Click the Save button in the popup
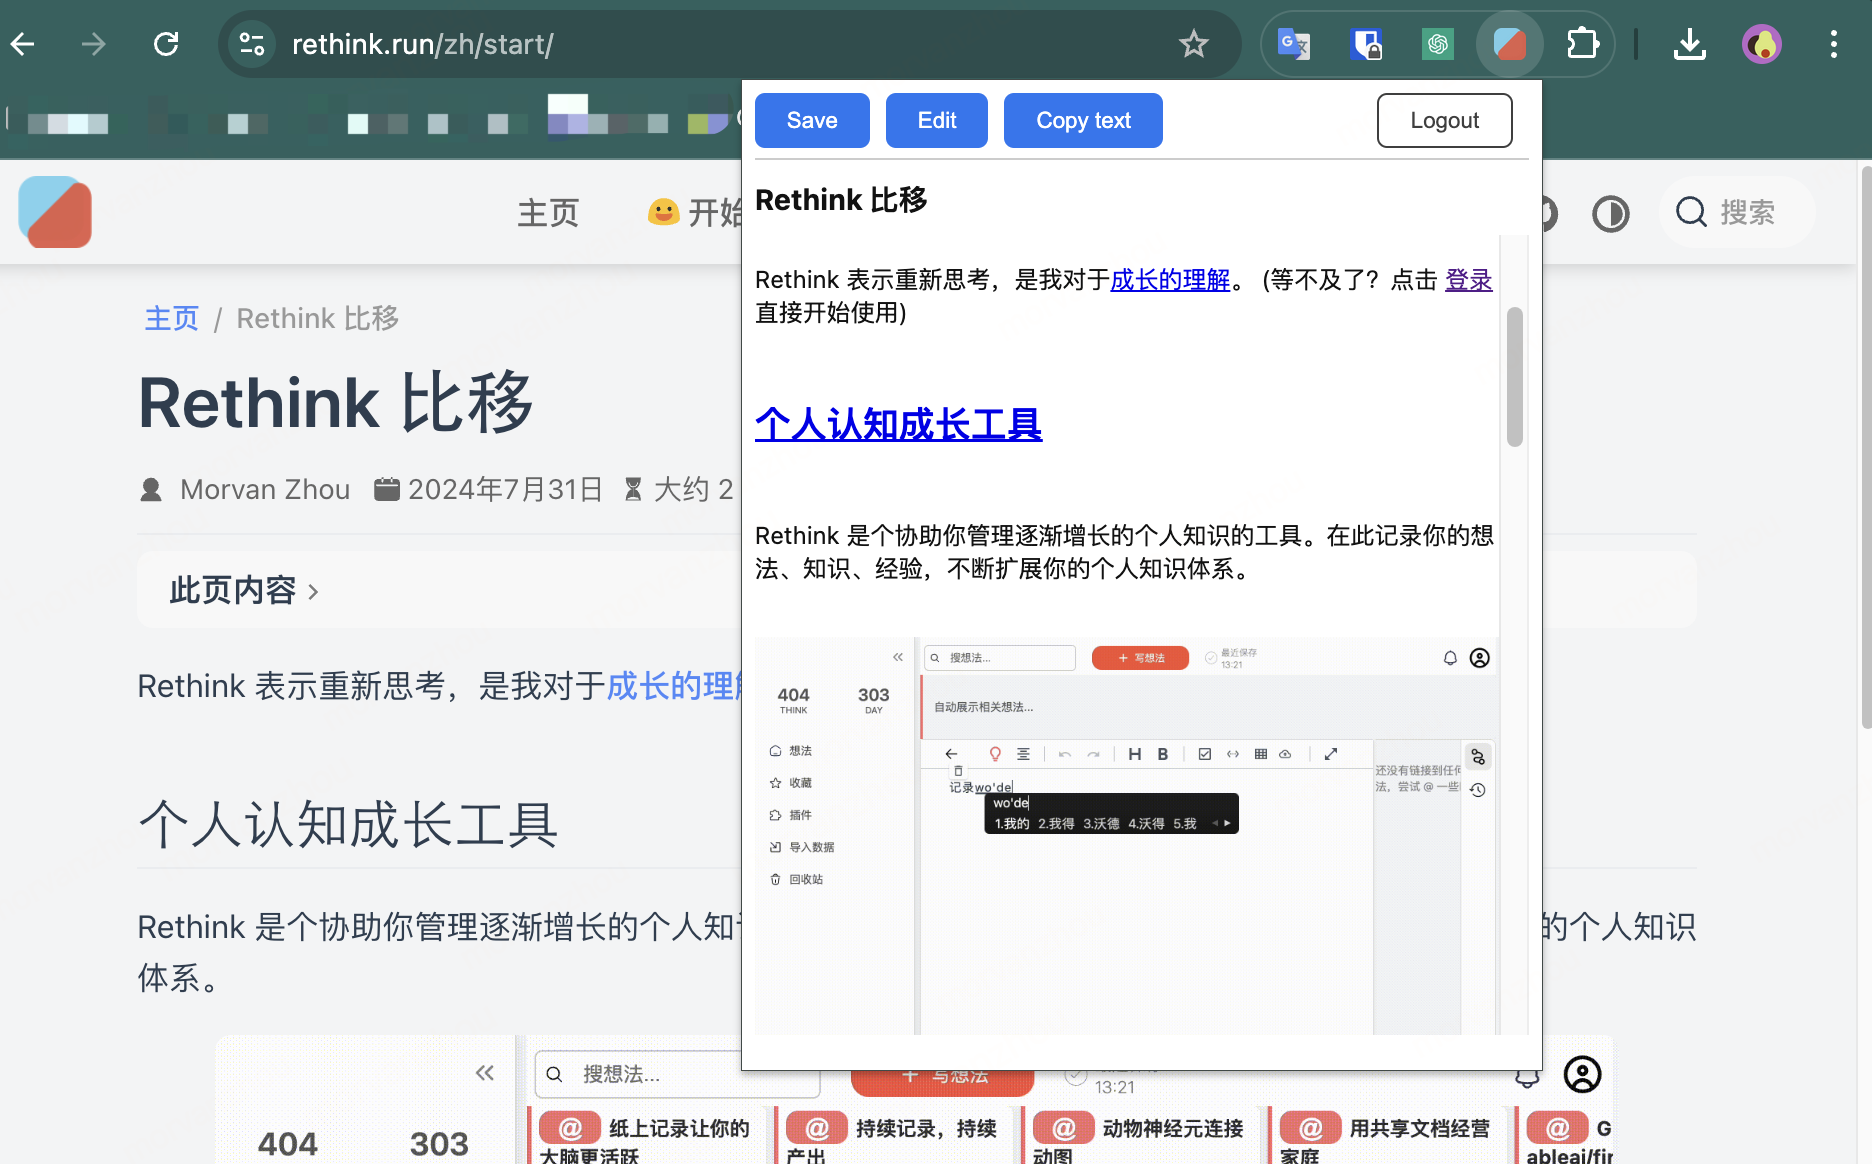1872x1164 pixels. pyautogui.click(x=812, y=120)
